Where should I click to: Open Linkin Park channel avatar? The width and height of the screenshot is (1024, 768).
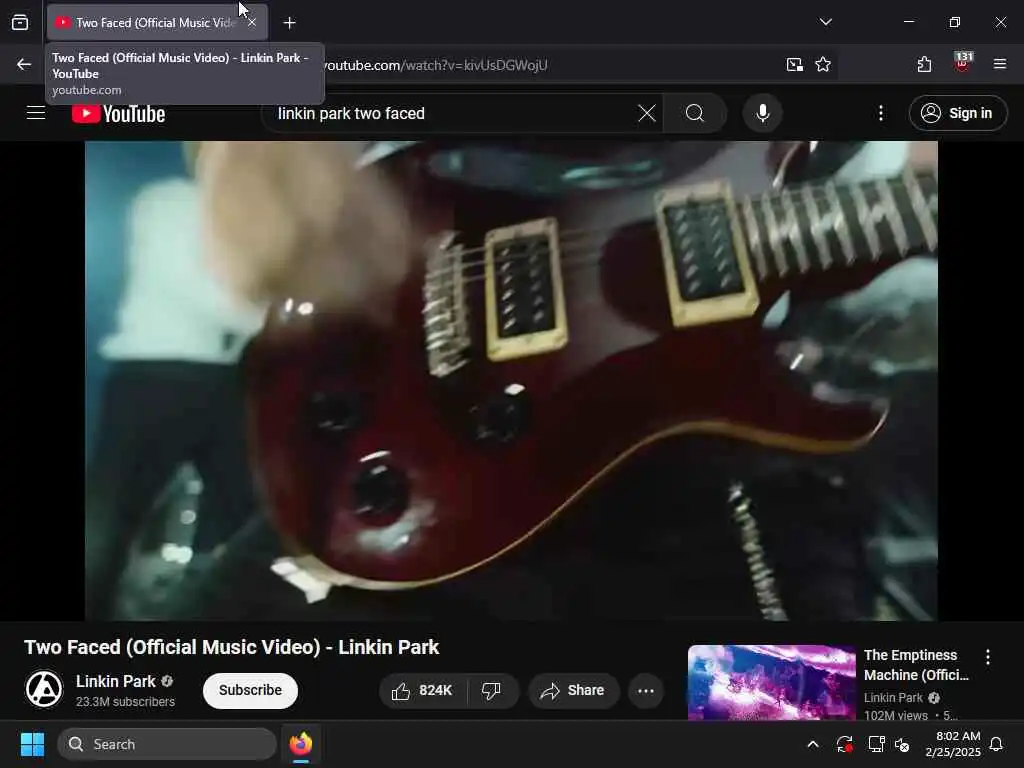(x=44, y=689)
